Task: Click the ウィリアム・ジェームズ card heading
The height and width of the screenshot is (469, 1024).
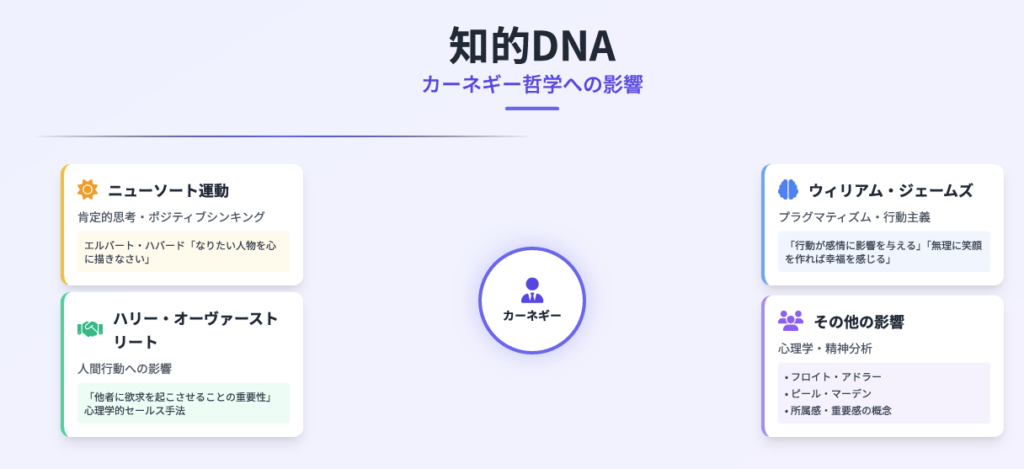Action: pos(891,191)
